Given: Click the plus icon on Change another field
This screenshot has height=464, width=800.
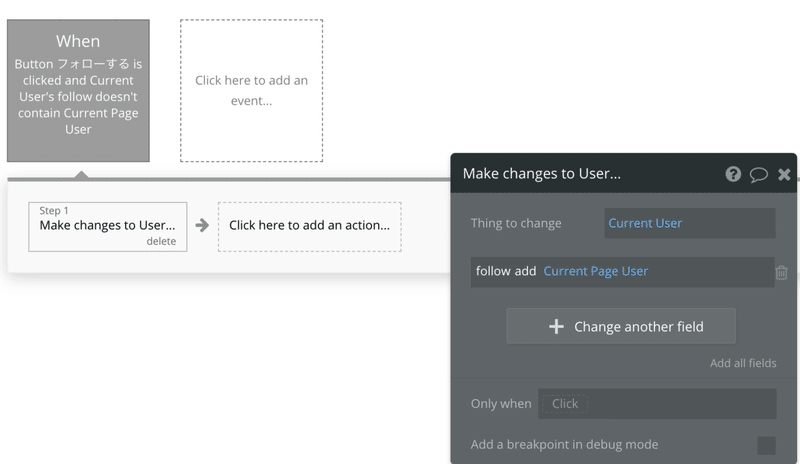Looking at the screenshot, I should coord(556,327).
